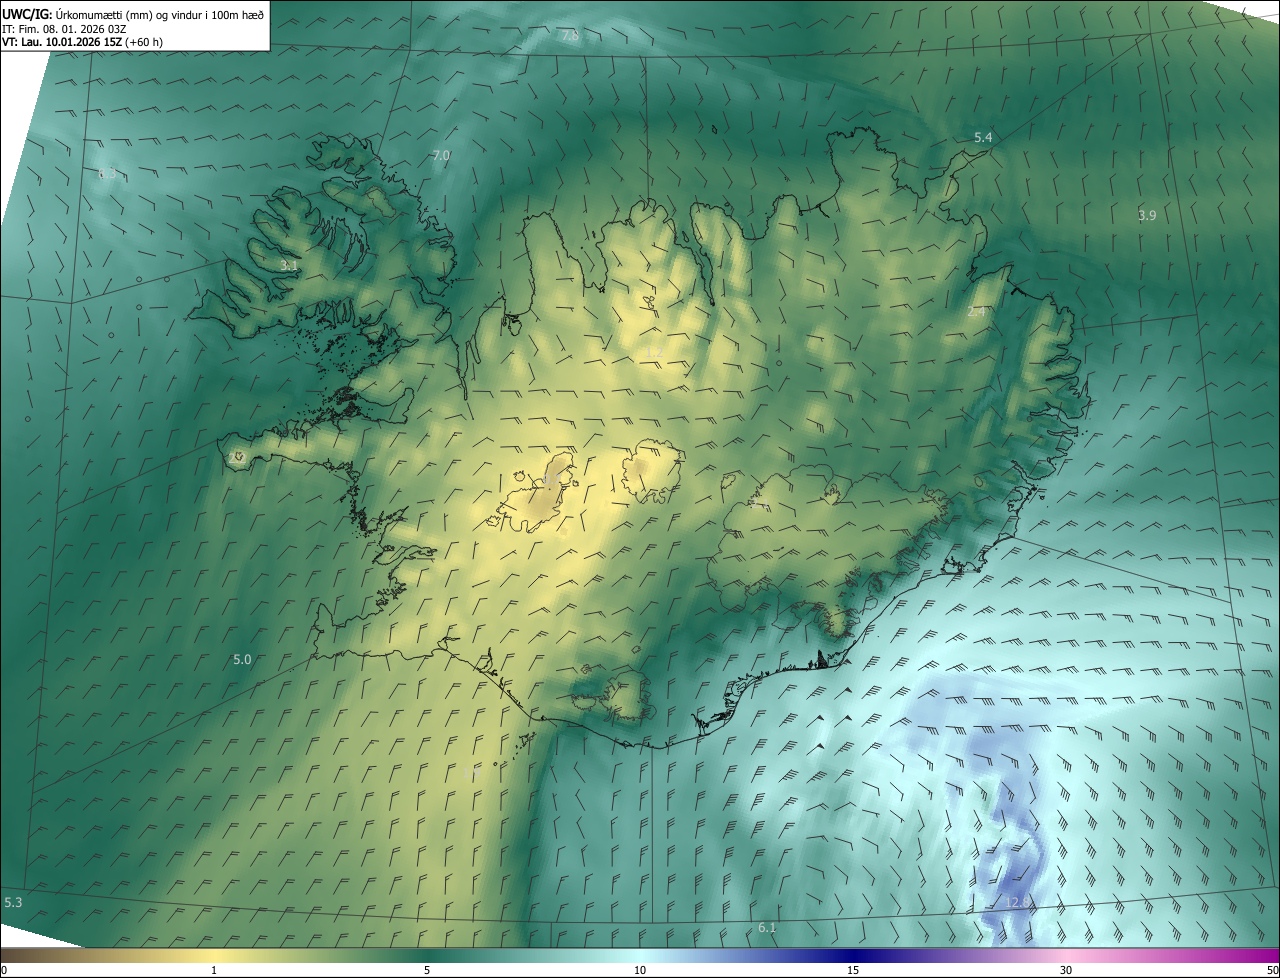
Task: Pick the navy blue colorbar segment at 15 mm
Action: coord(853,955)
